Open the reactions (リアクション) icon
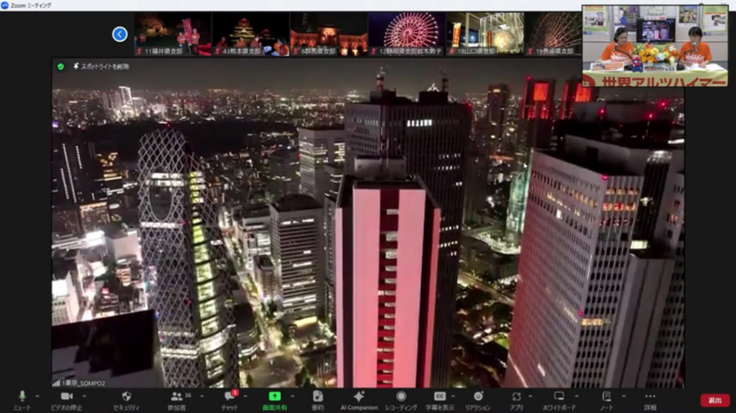Screen dimensions: 736x413 [477, 397]
